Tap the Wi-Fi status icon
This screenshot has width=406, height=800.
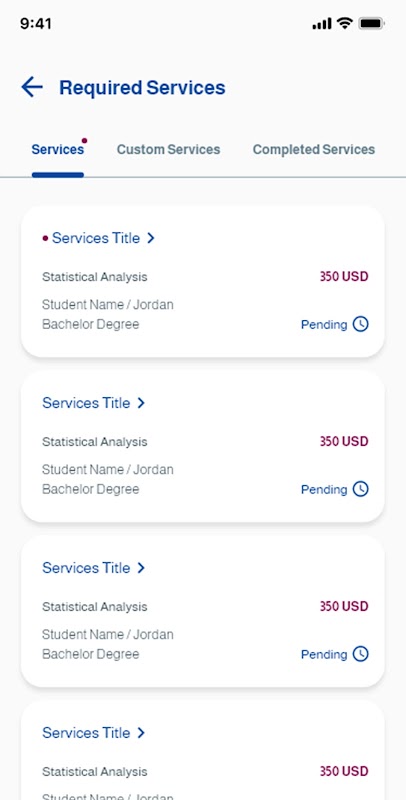345,23
